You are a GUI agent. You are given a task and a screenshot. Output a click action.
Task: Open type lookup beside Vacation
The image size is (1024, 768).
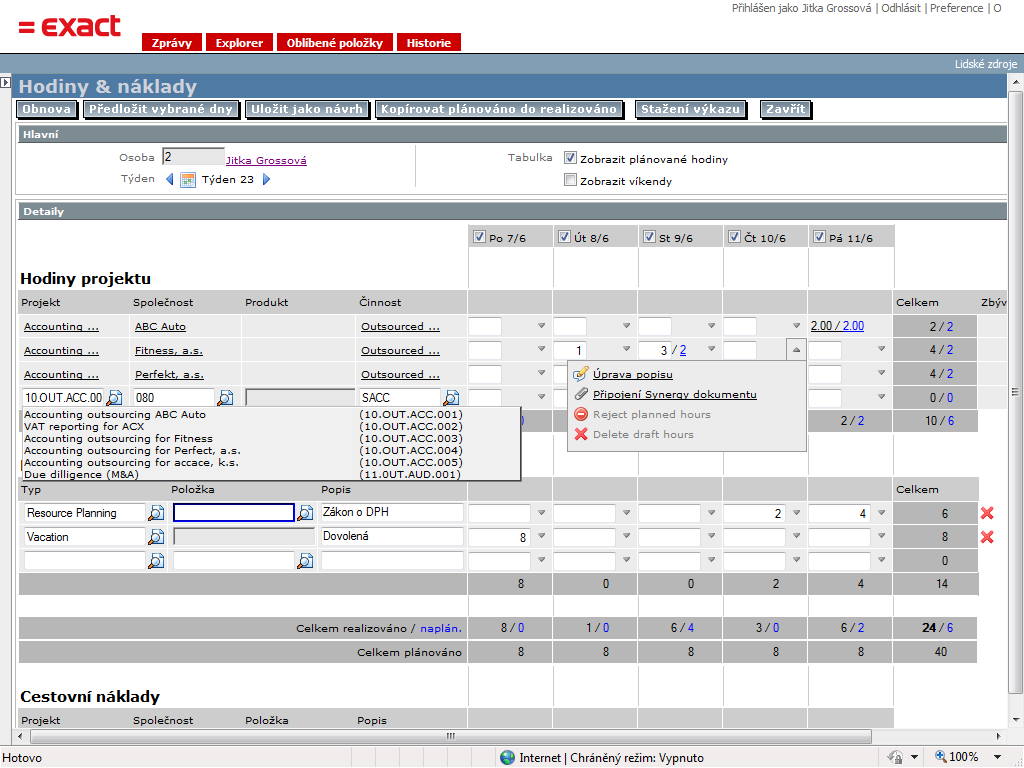click(156, 537)
